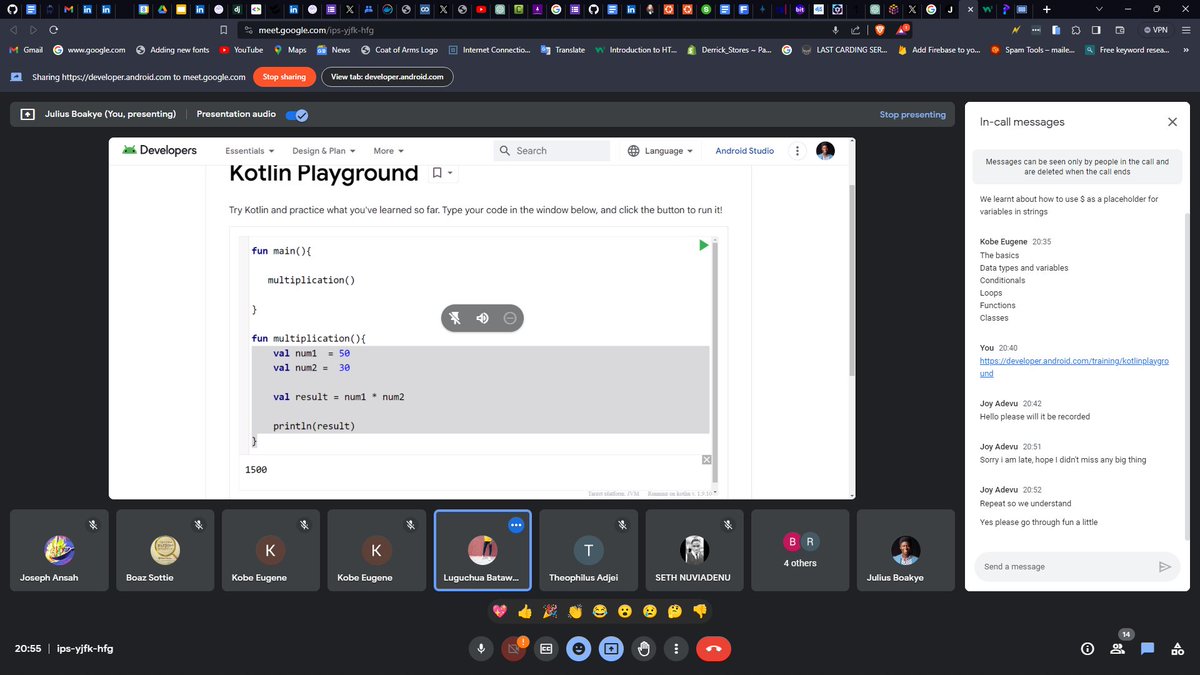Image resolution: width=1200 pixels, height=675 pixels.
Task: Open the Maps bookmark
Action: [289, 49]
